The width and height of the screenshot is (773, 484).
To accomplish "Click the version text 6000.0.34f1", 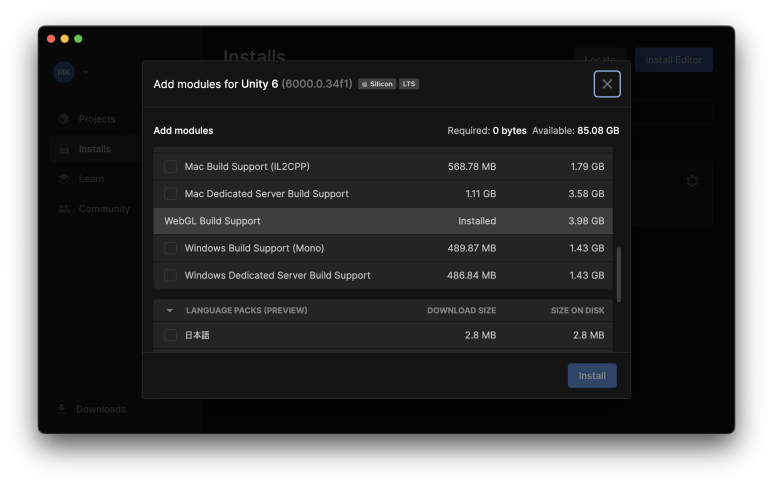I will [x=317, y=84].
